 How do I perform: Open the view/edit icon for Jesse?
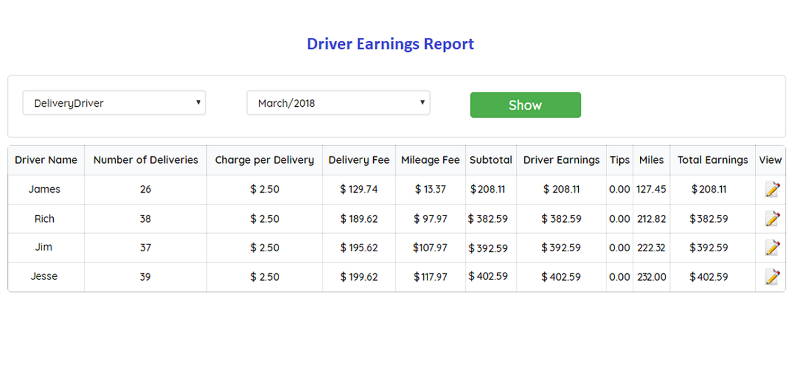tap(772, 277)
